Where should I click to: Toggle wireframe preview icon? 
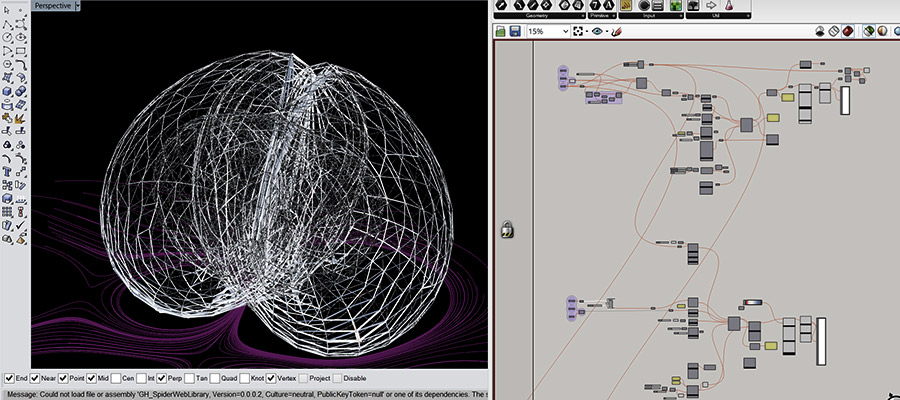[x=834, y=31]
